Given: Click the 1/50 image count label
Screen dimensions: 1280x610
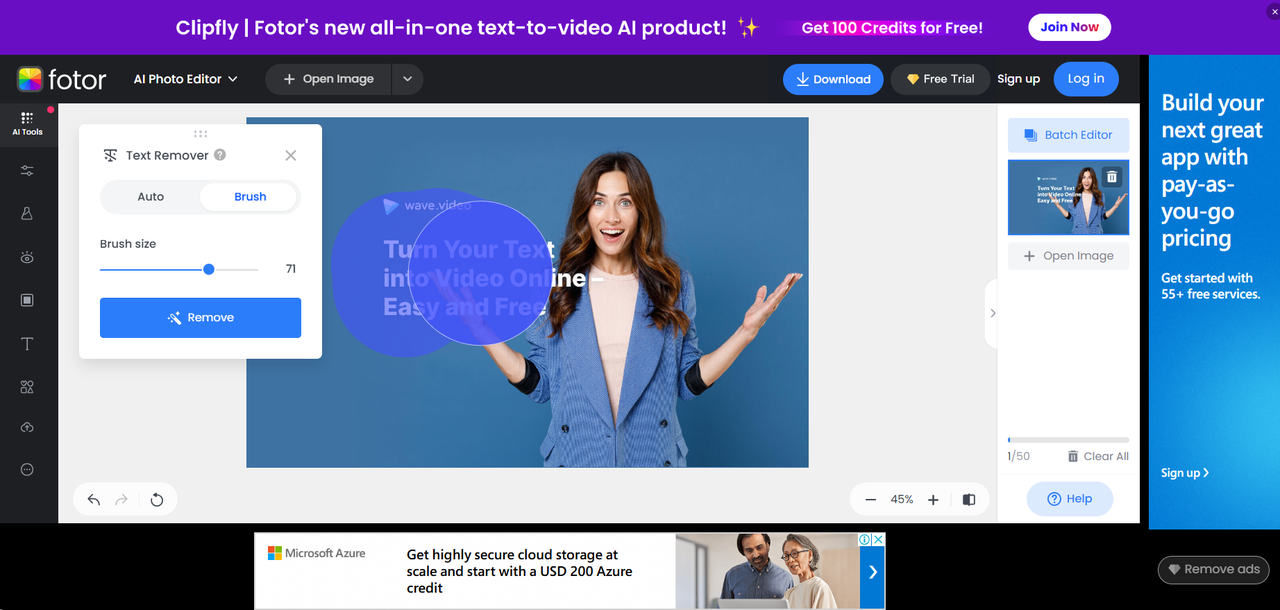Looking at the screenshot, I should click(x=1019, y=456).
